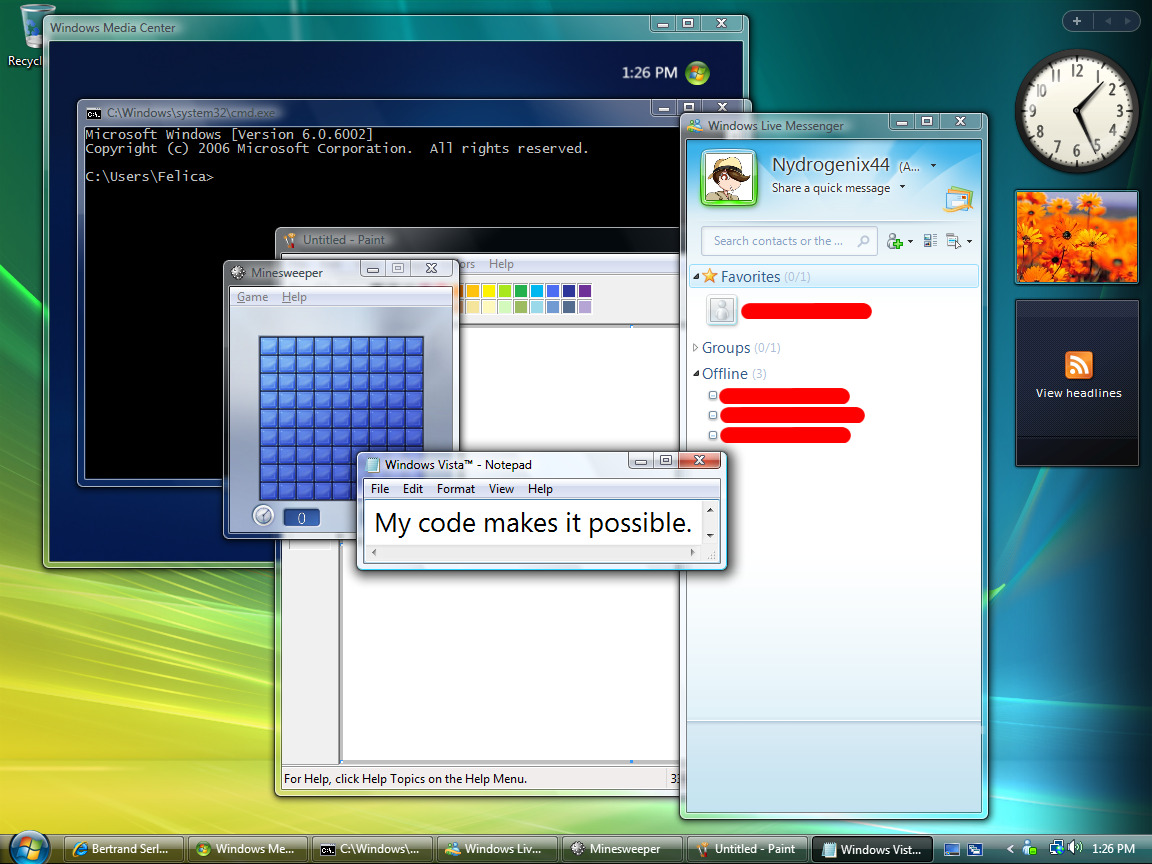1152x864 pixels.
Task: Click the Add a contact icon in Messenger
Action: (896, 241)
